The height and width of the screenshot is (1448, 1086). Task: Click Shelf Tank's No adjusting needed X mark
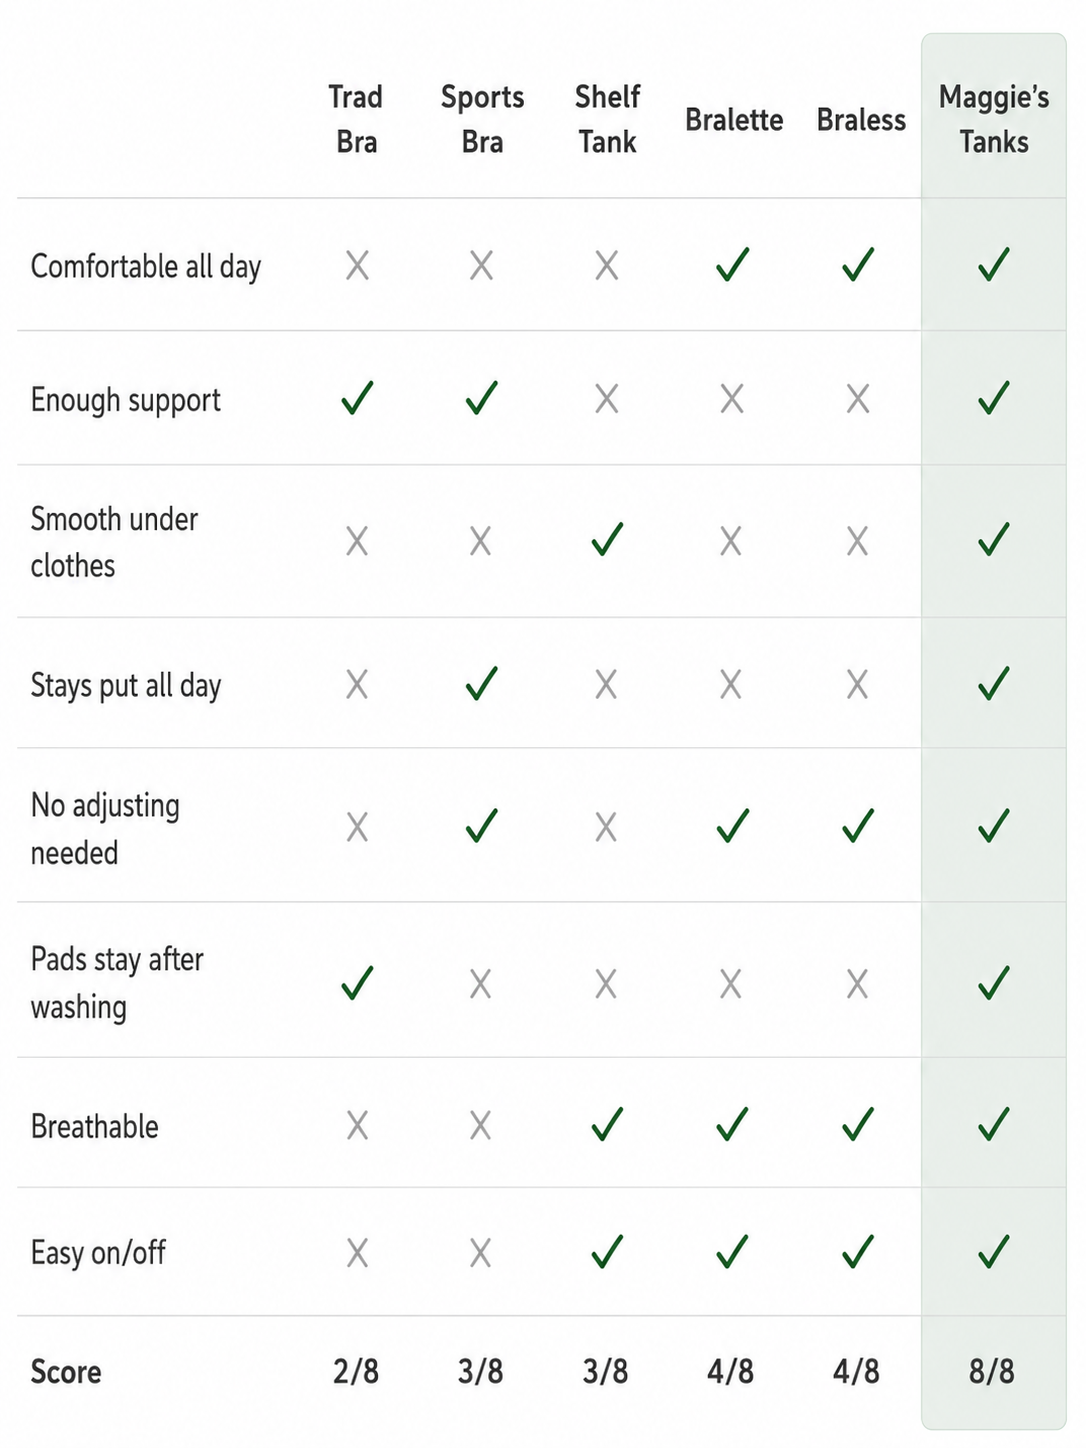point(606,828)
